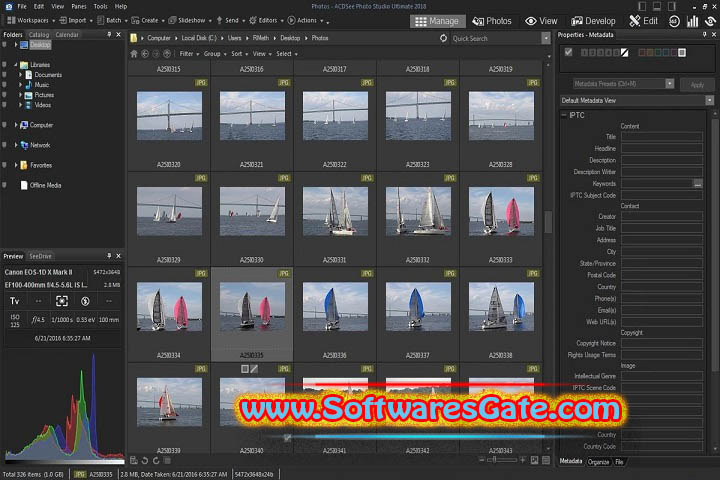
Task: Click the zoom-in plus beside thumbnail slider
Action: tap(523, 460)
